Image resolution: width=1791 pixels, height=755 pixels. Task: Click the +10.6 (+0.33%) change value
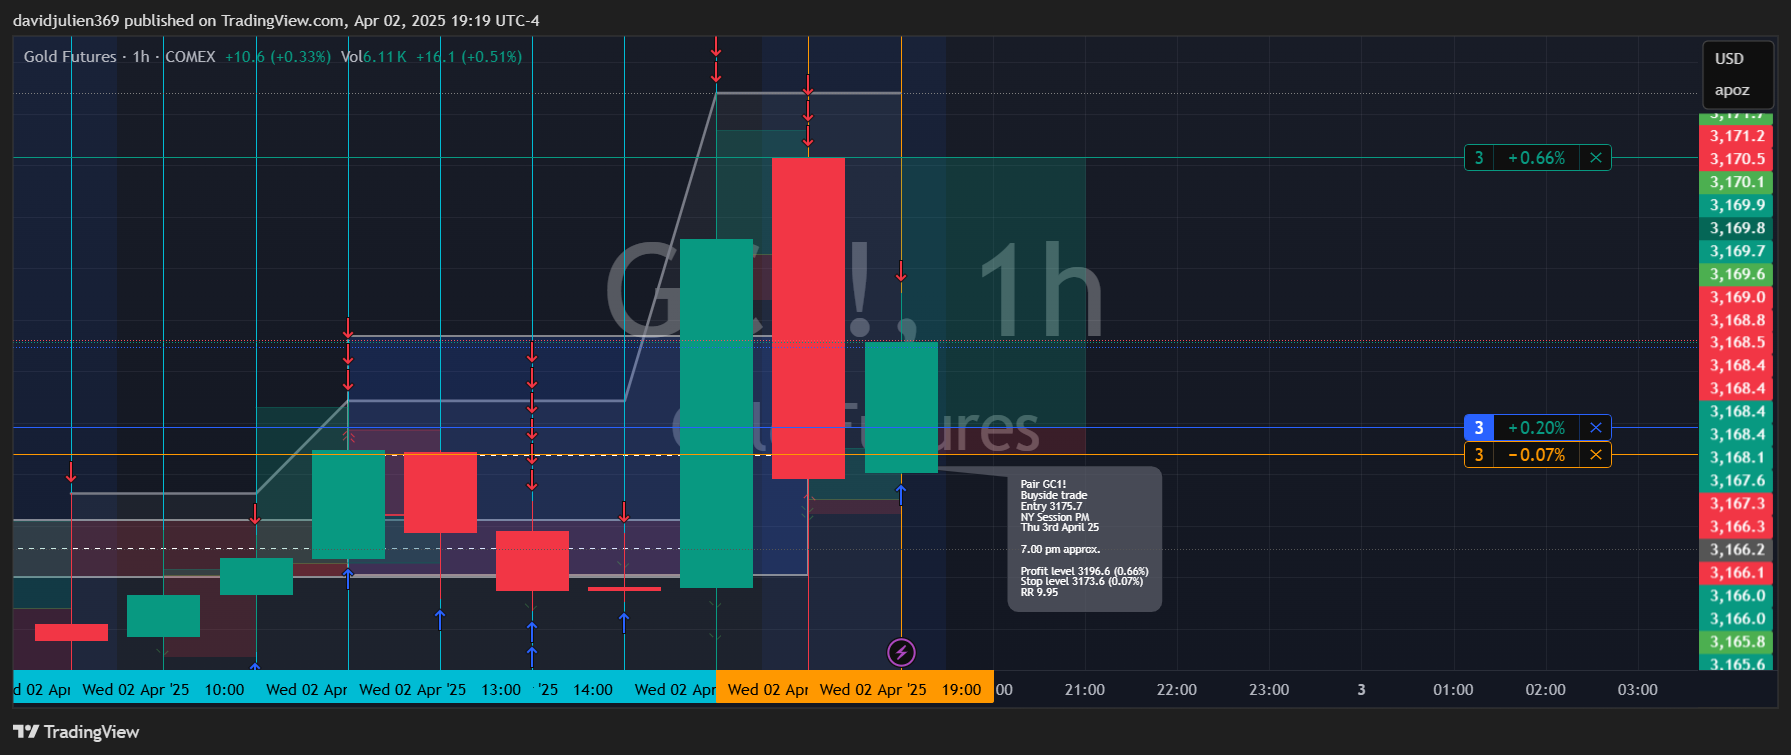[277, 57]
